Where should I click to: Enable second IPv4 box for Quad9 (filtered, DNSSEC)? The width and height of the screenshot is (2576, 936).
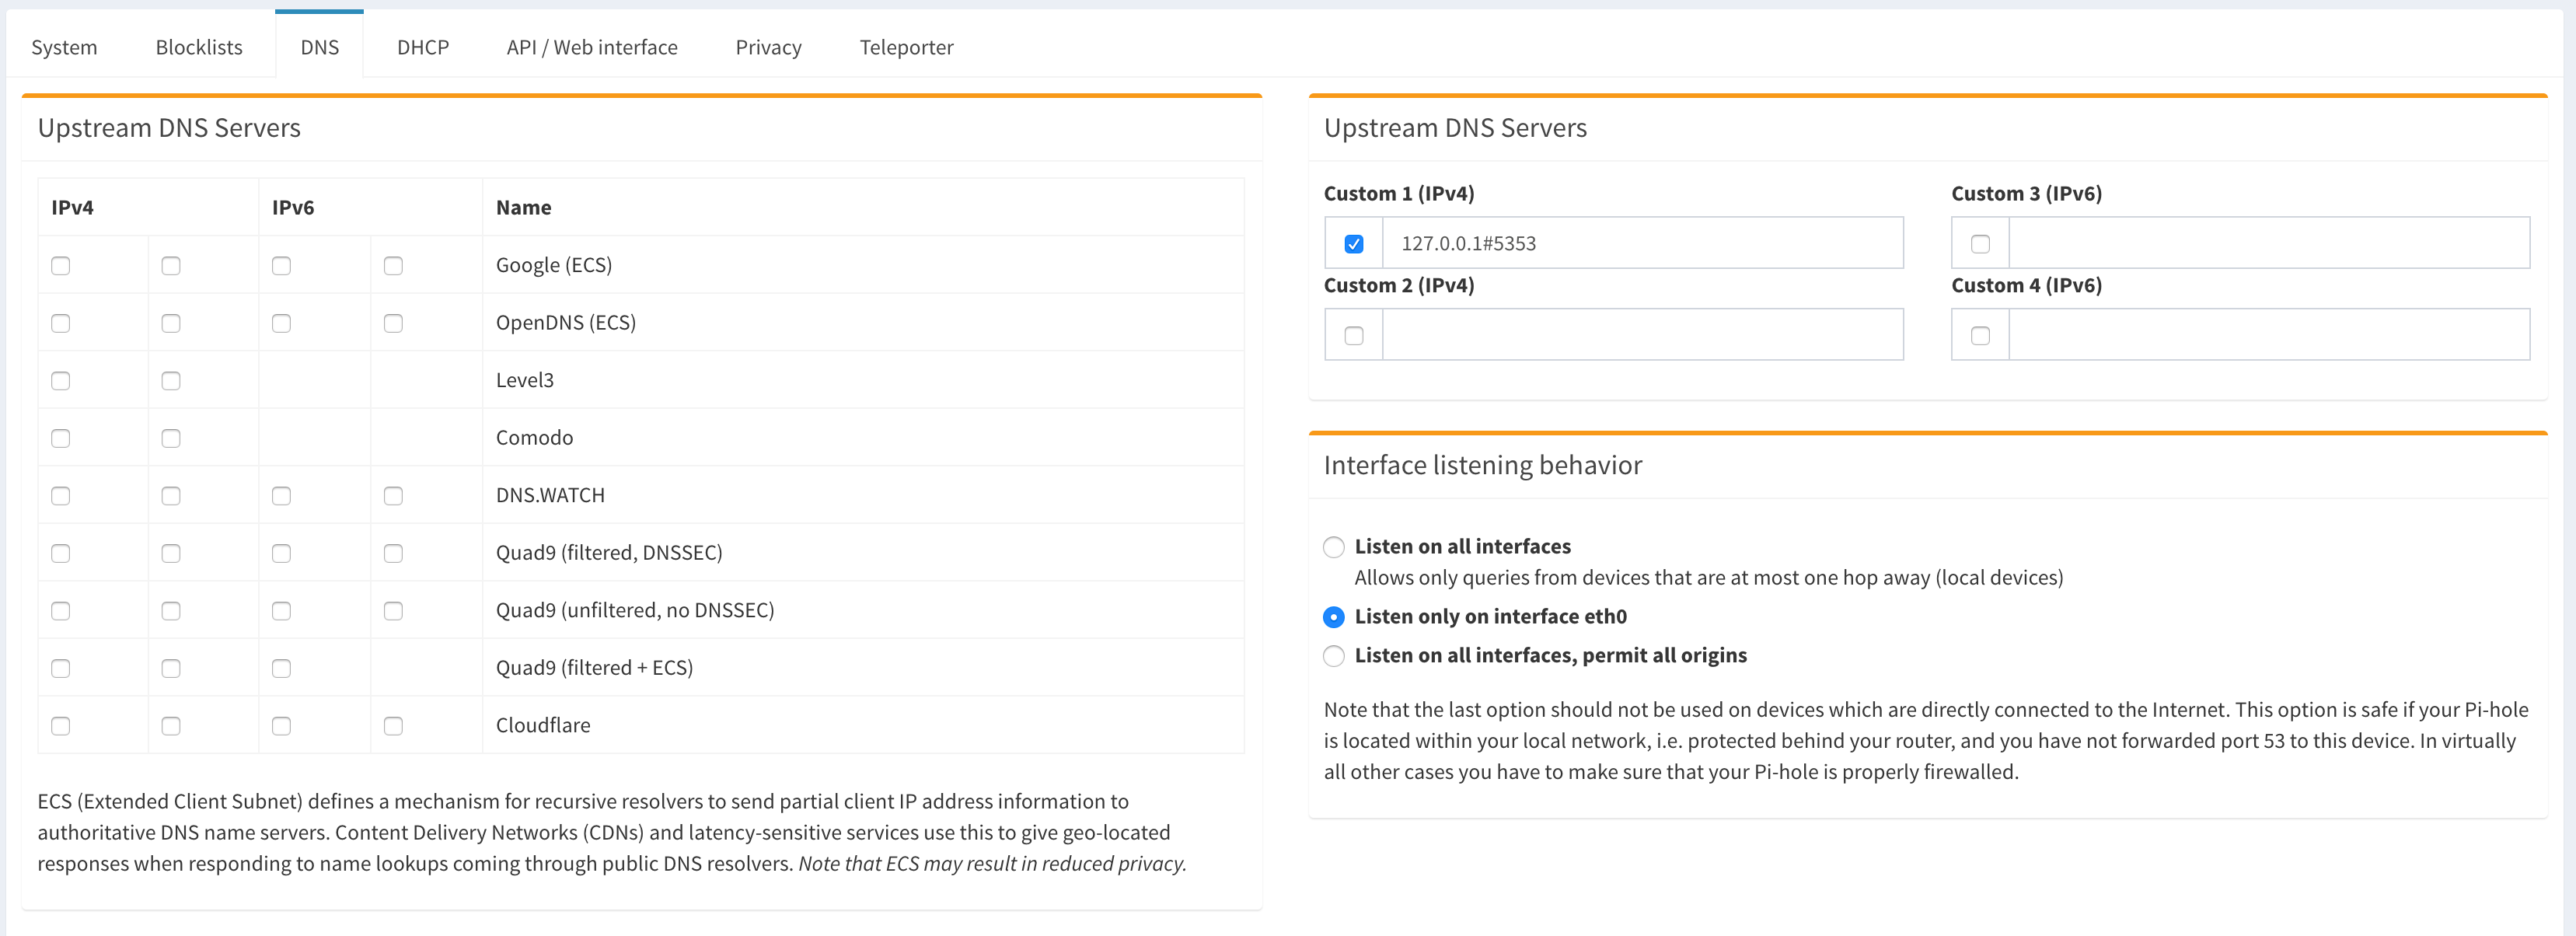pyautogui.click(x=171, y=554)
